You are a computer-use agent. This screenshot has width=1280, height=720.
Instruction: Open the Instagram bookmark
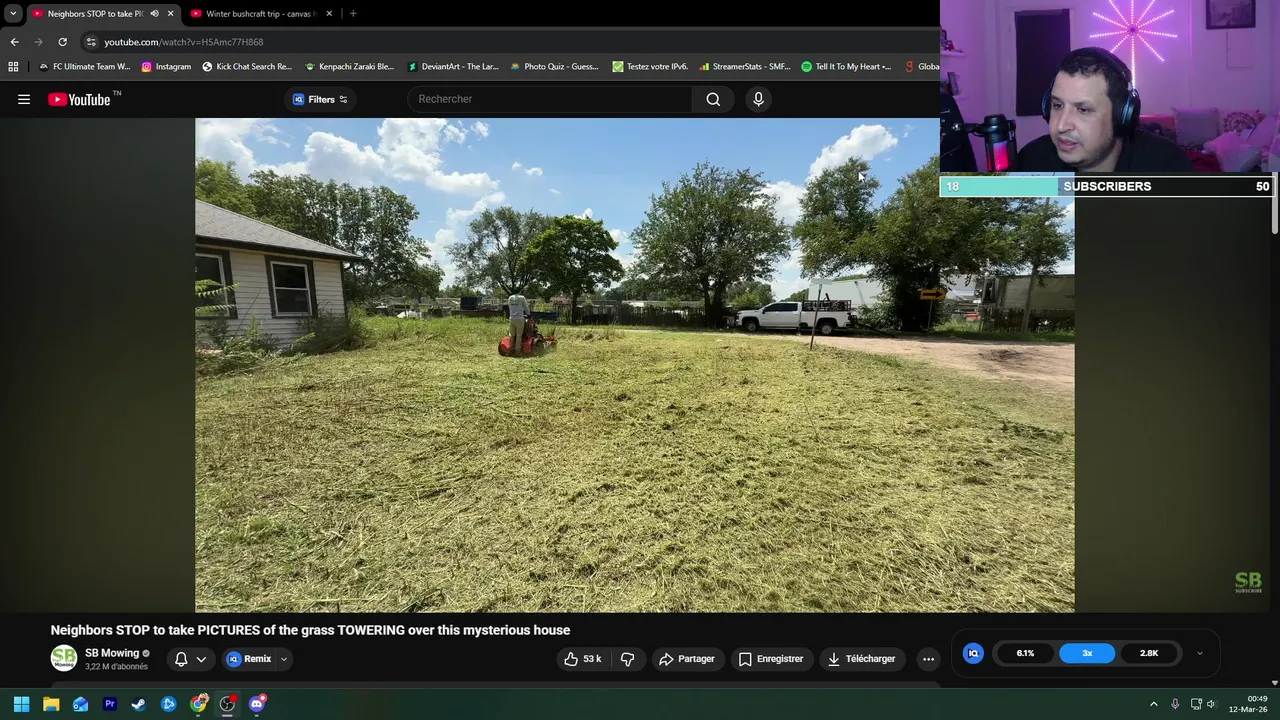coord(166,66)
